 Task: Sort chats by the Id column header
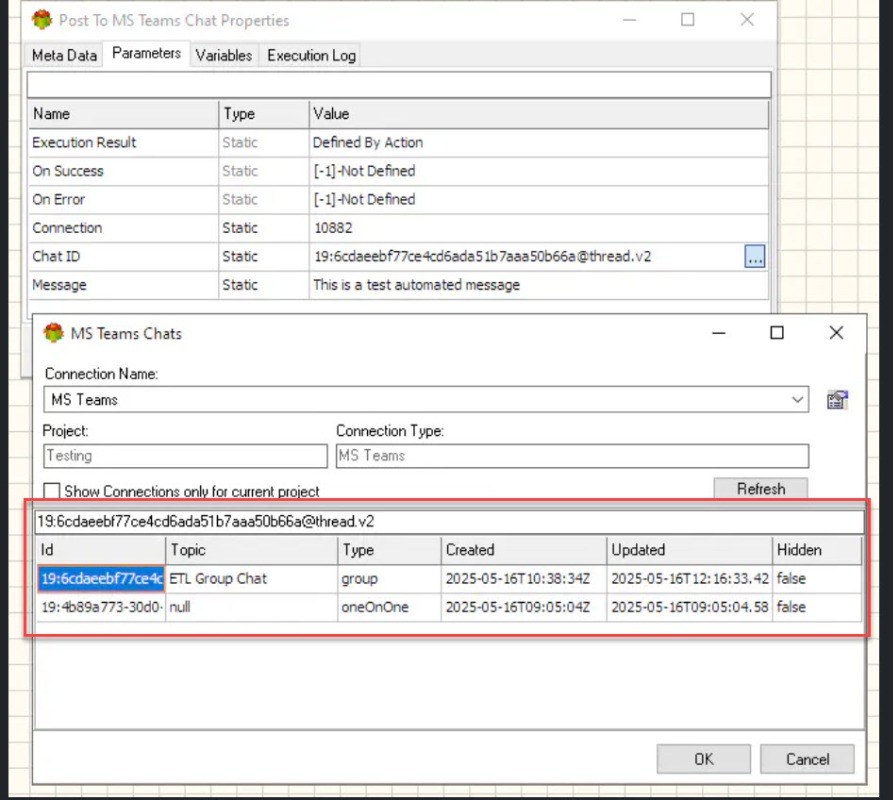(101, 550)
